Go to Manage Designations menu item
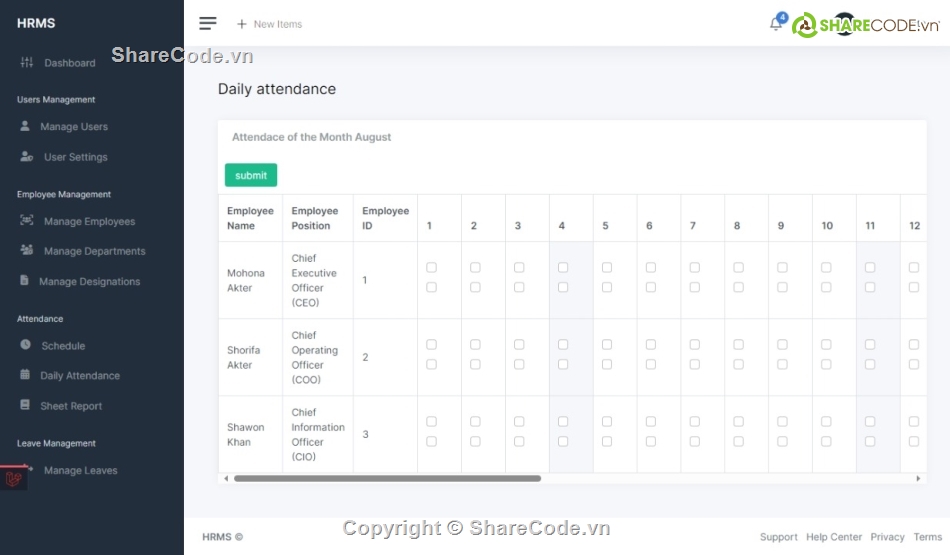The image size is (950, 555). pyautogui.click(x=89, y=282)
